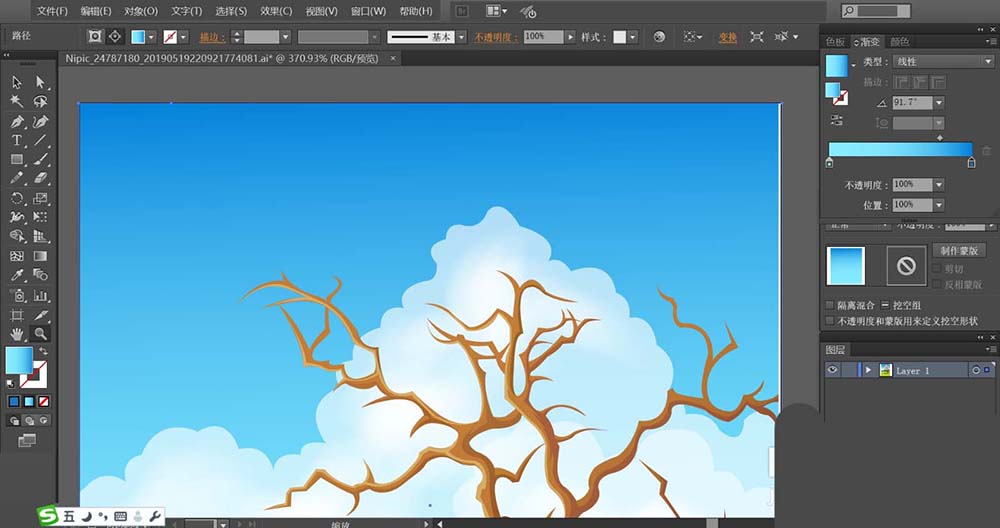Delete the gradient stop with trash icon
The width and height of the screenshot is (1000, 528).
[x=987, y=151]
